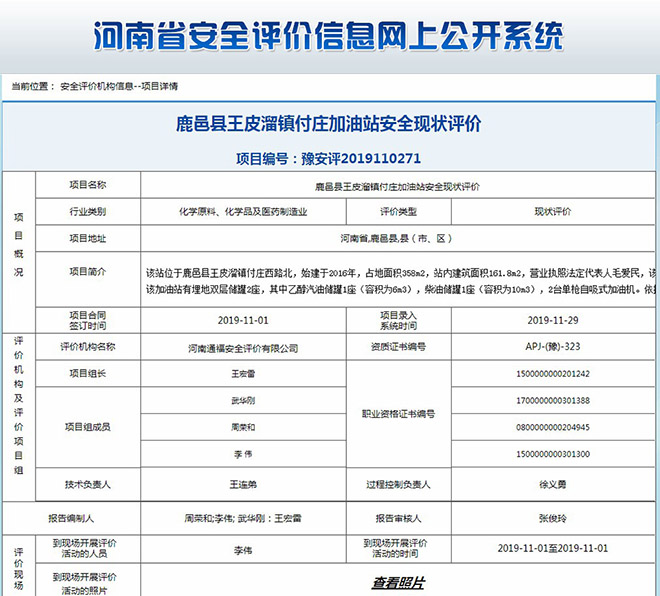The height and width of the screenshot is (596, 660).
Task: Select entry date 2019-11-29
Action: click(553, 320)
